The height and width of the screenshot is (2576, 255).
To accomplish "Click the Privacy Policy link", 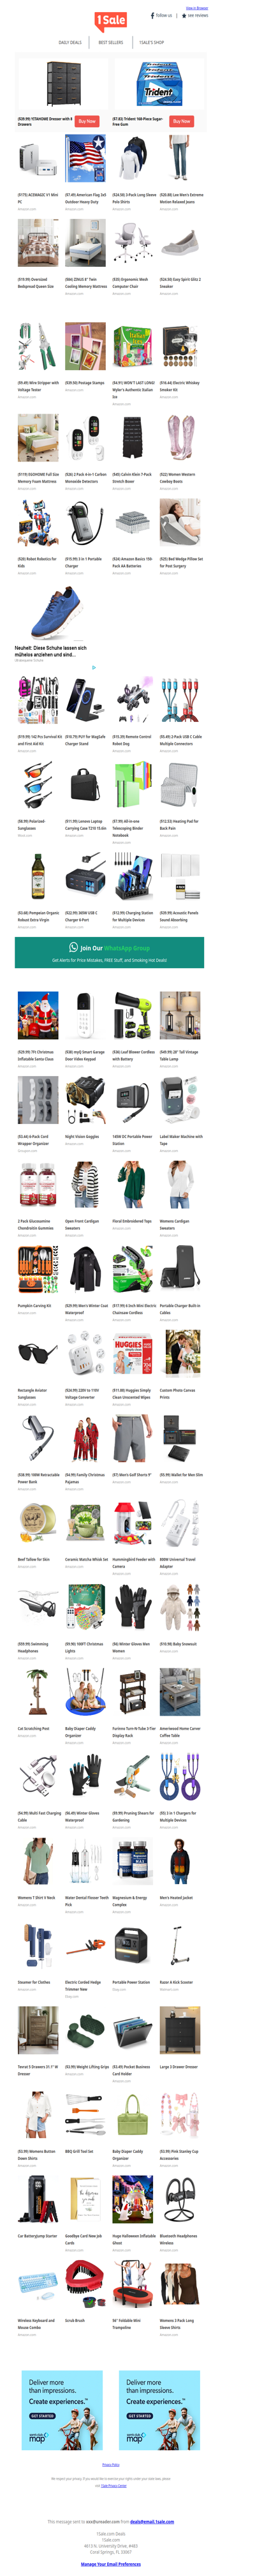I will tap(110, 2465).
